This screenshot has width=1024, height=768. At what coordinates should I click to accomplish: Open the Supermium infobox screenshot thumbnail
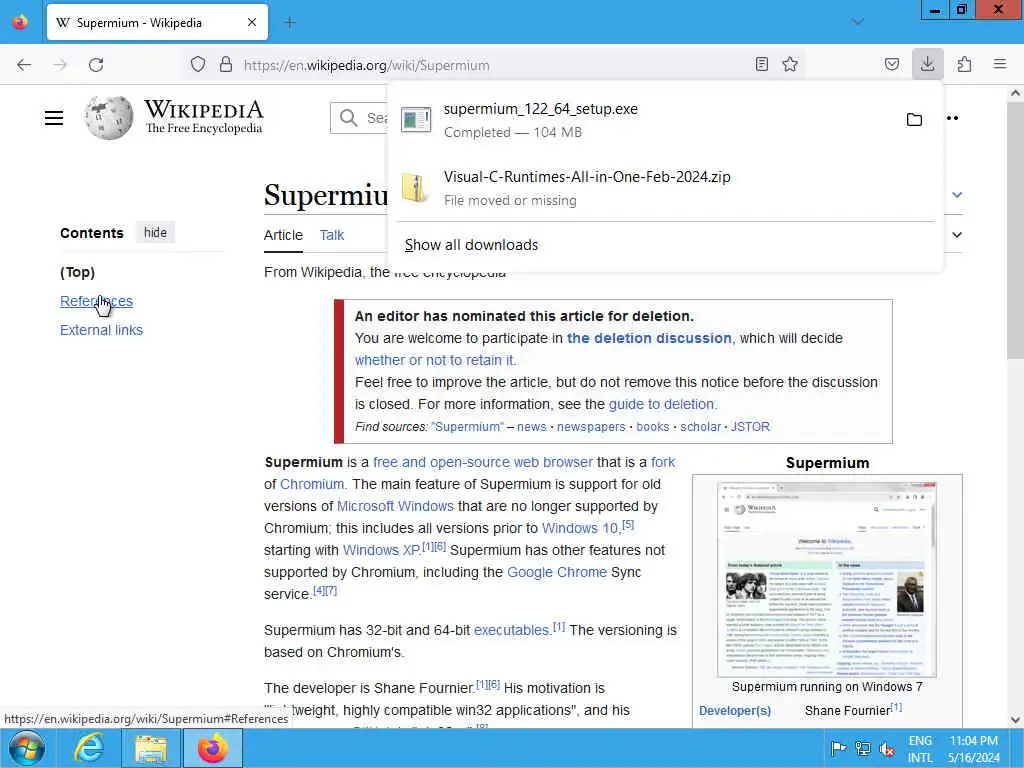point(827,579)
